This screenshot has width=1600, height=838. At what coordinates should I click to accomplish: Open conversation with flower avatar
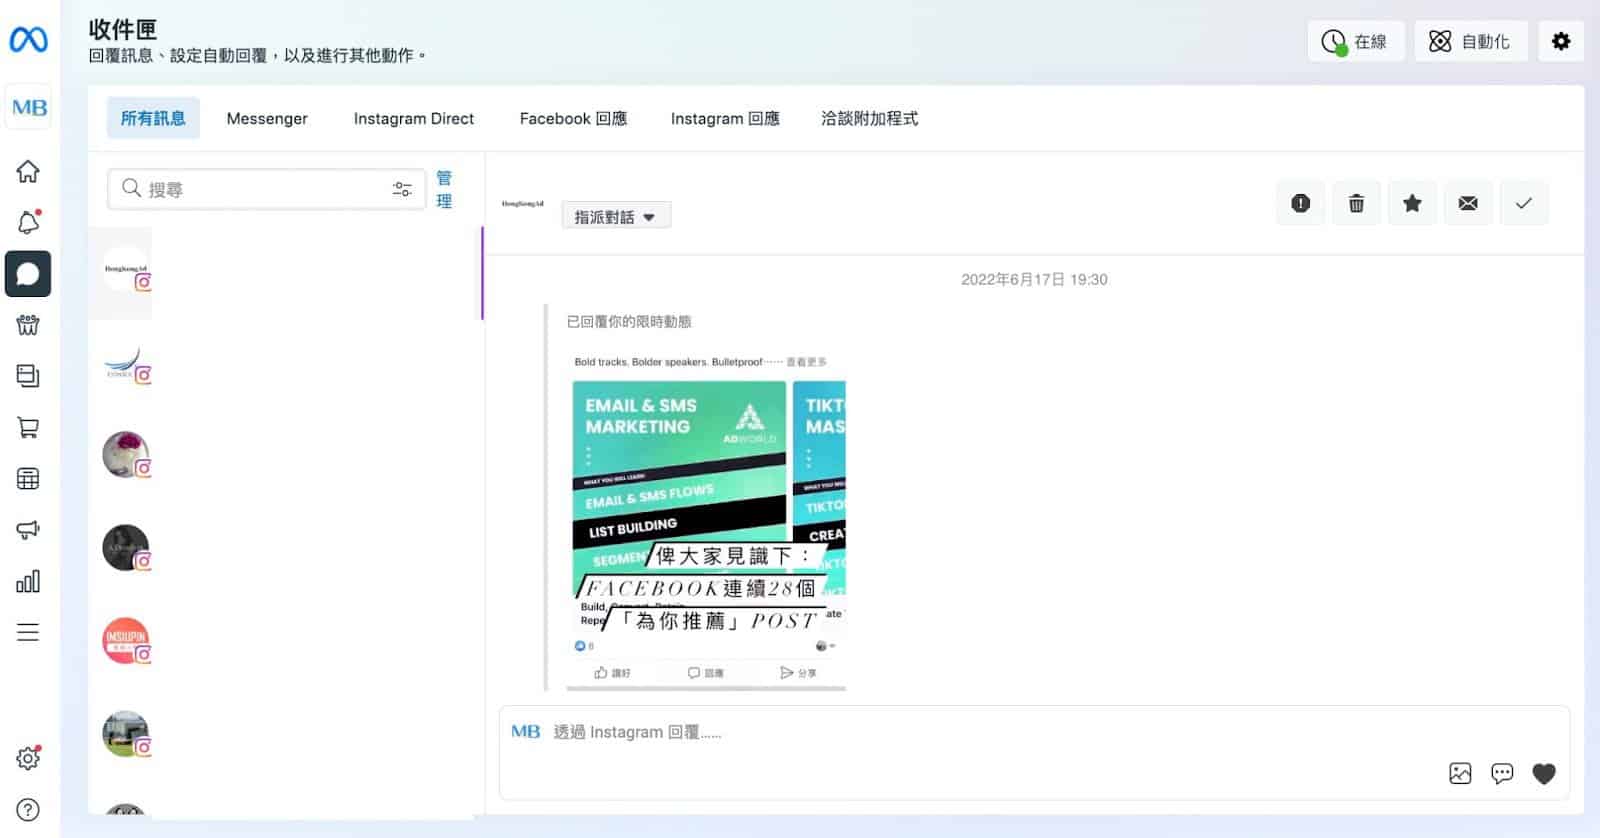pyautogui.click(x=127, y=455)
